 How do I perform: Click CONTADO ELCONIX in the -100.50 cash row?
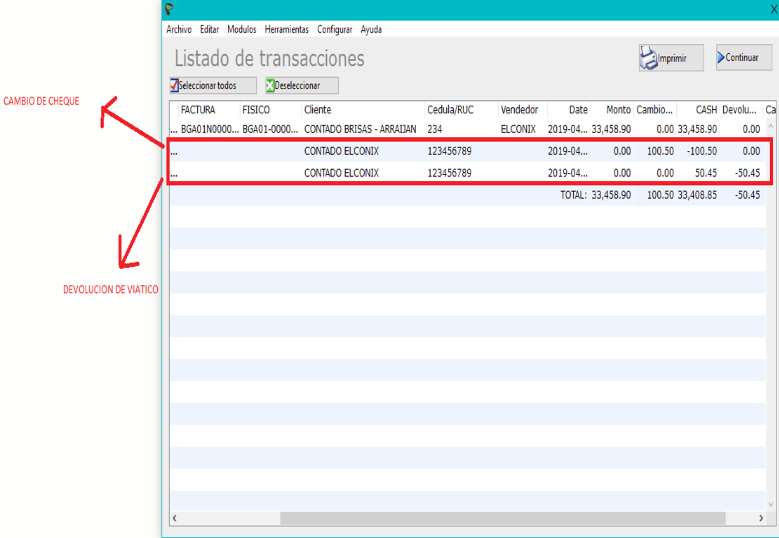tap(341, 151)
